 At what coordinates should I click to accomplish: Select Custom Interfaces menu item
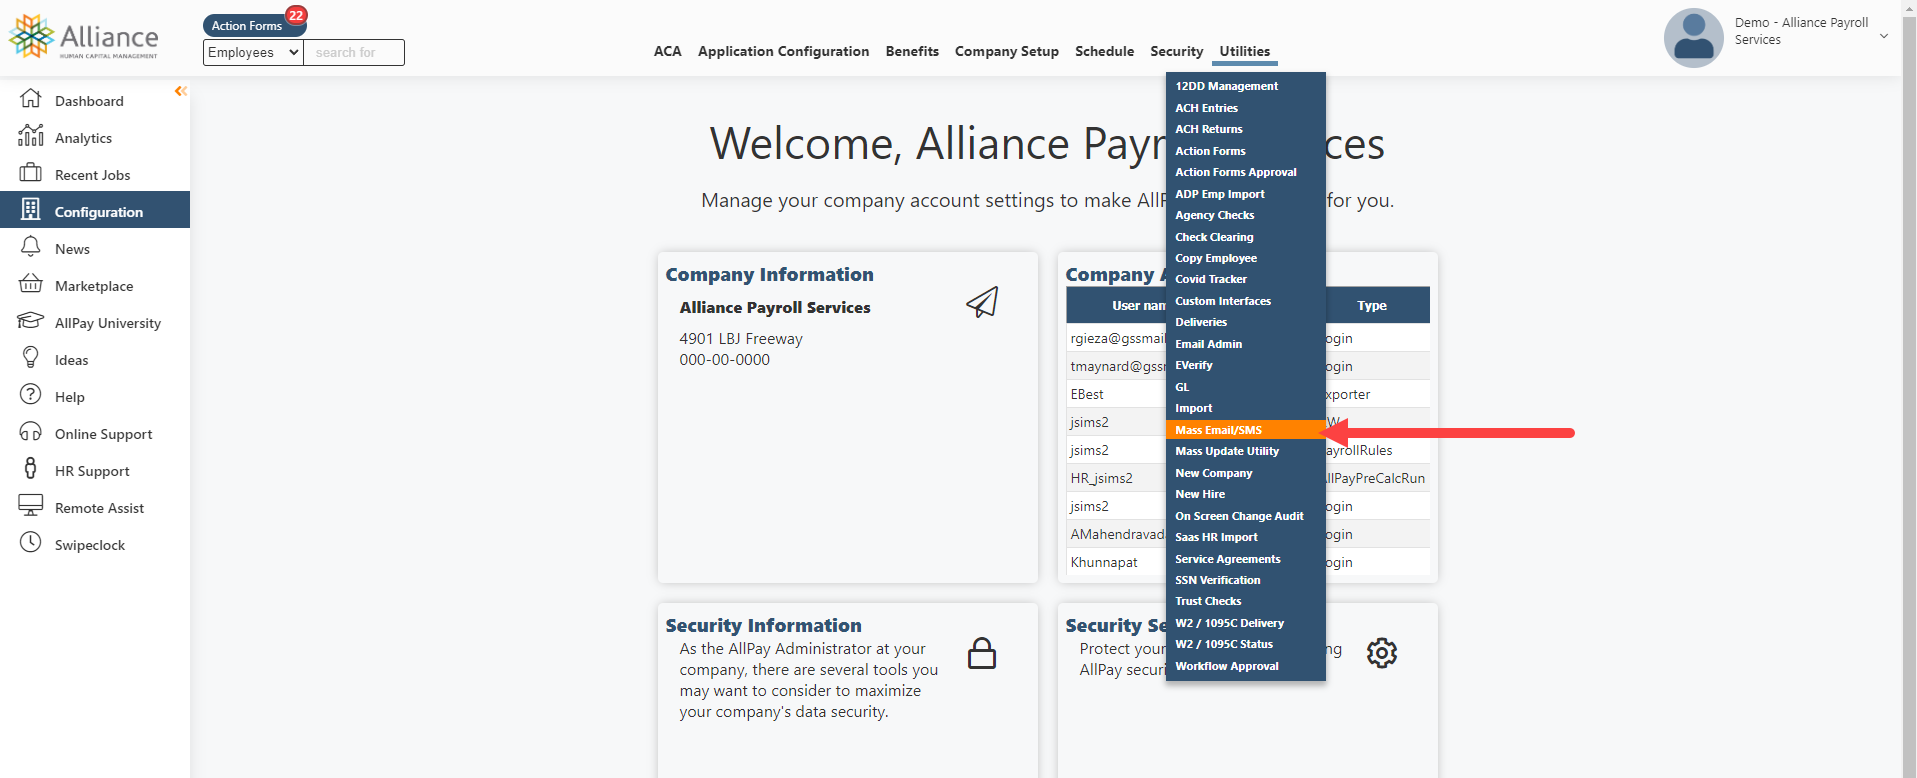click(1246, 301)
